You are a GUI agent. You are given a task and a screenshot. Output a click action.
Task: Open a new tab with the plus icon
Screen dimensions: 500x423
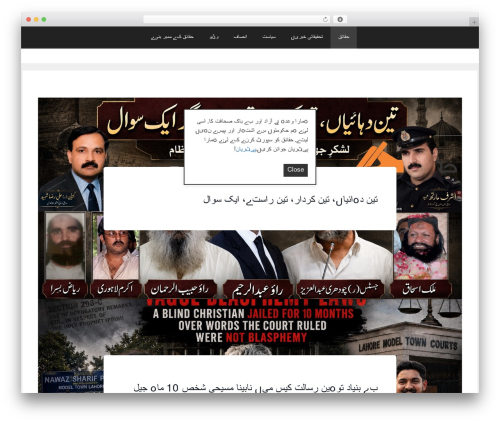(474, 22)
